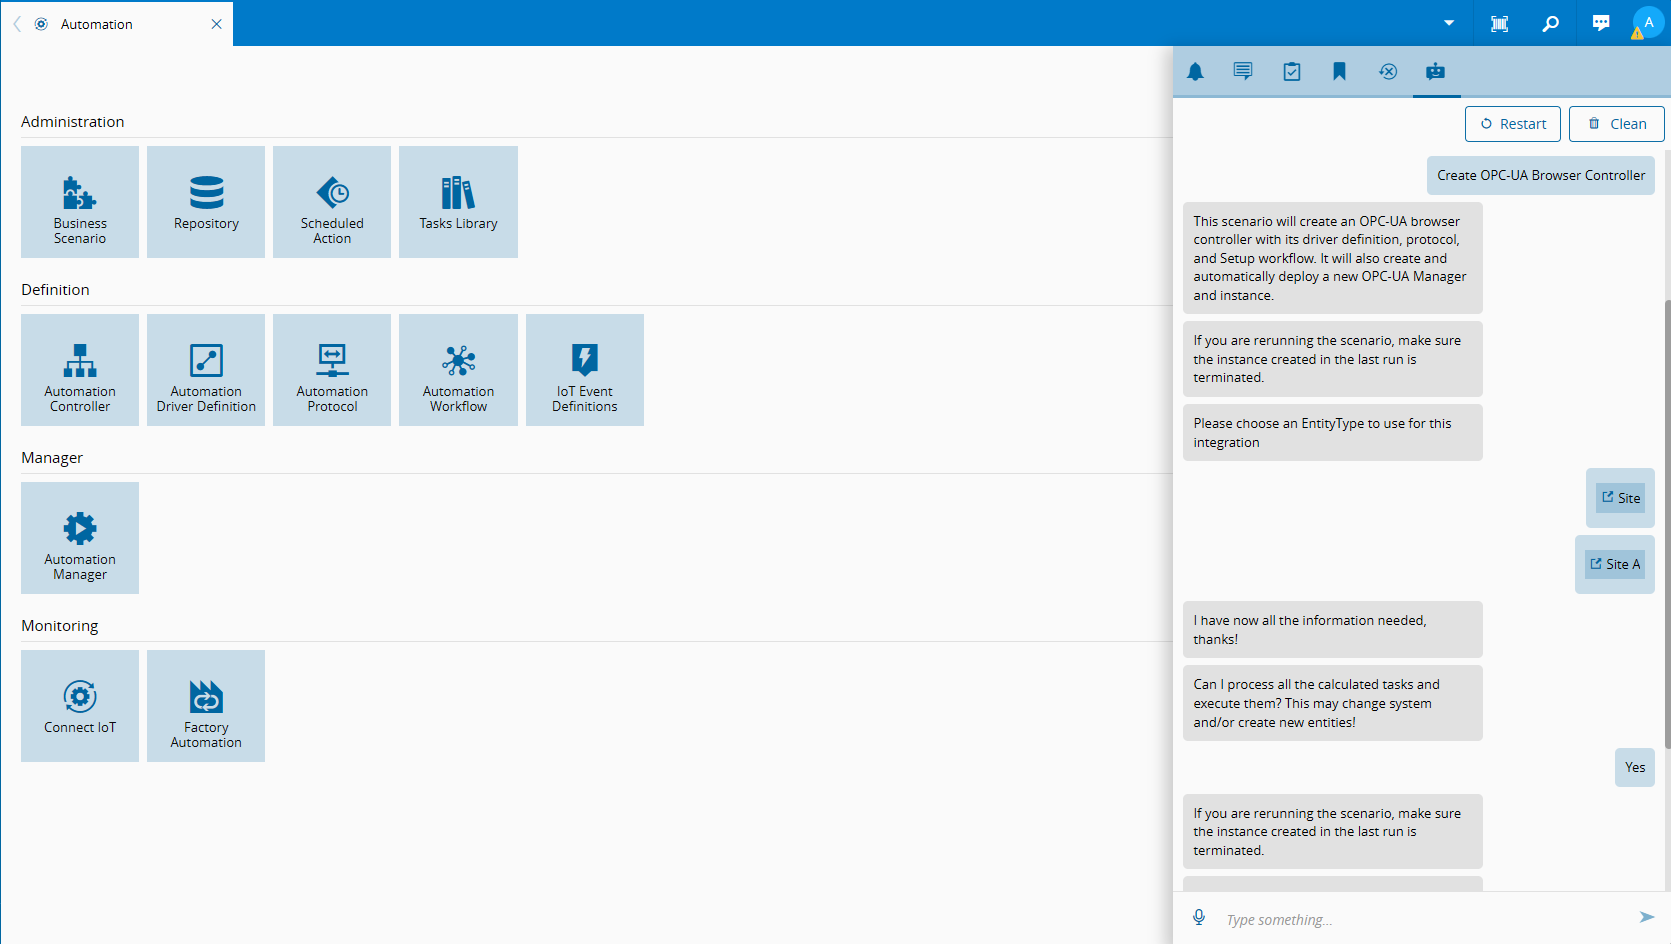Open the Automation Protocol tile
This screenshot has height=944, width=1671.
coord(332,370)
